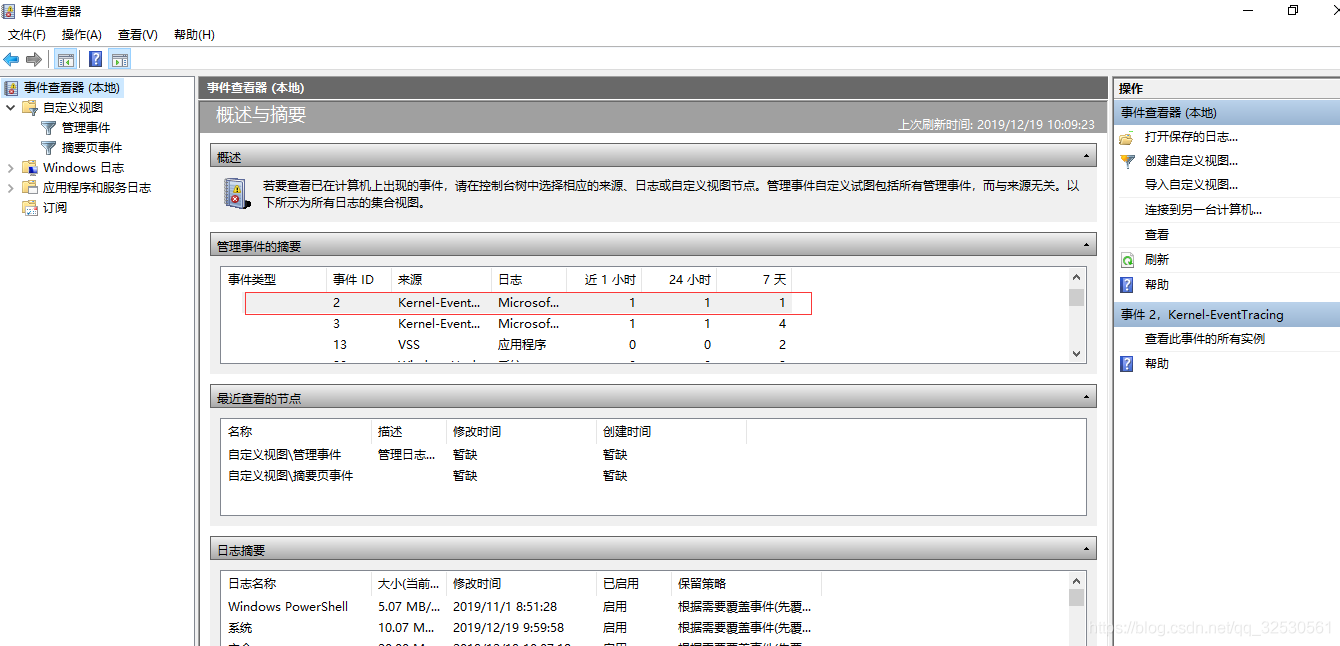
Task: Click the 创建自定义视图 funnel icon
Action: pos(1127,161)
